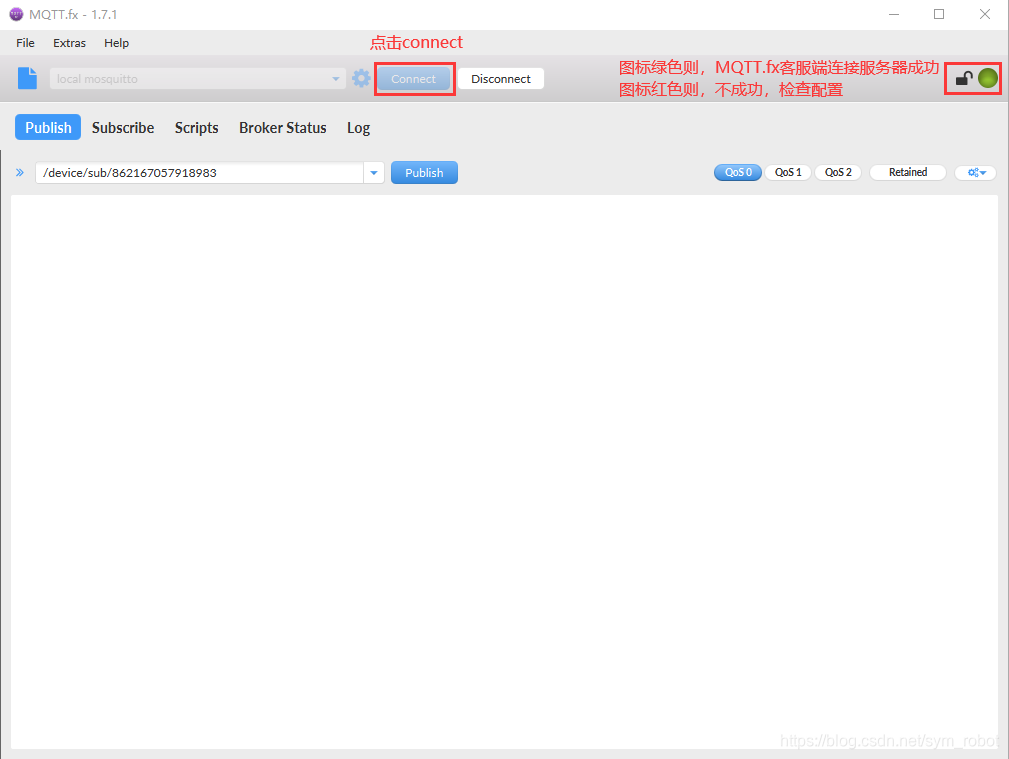Image resolution: width=1009 pixels, height=759 pixels.
Task: Open the local mosquitto profile dropdown
Action: pos(198,79)
